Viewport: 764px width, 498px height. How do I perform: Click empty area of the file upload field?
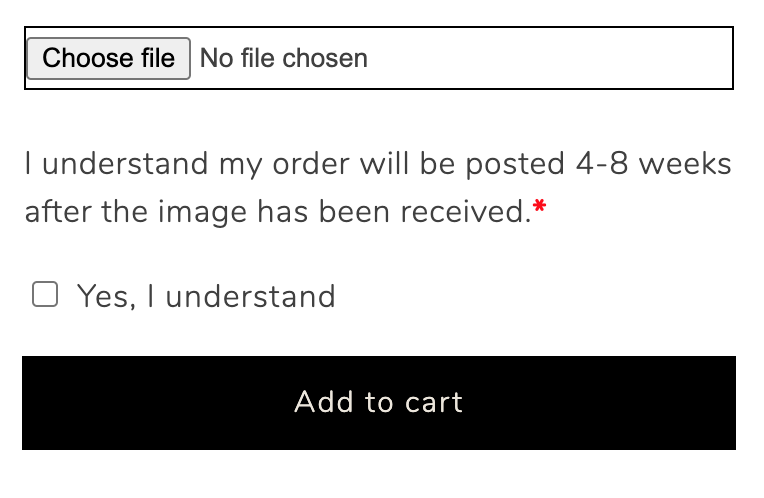[x=550, y=58]
